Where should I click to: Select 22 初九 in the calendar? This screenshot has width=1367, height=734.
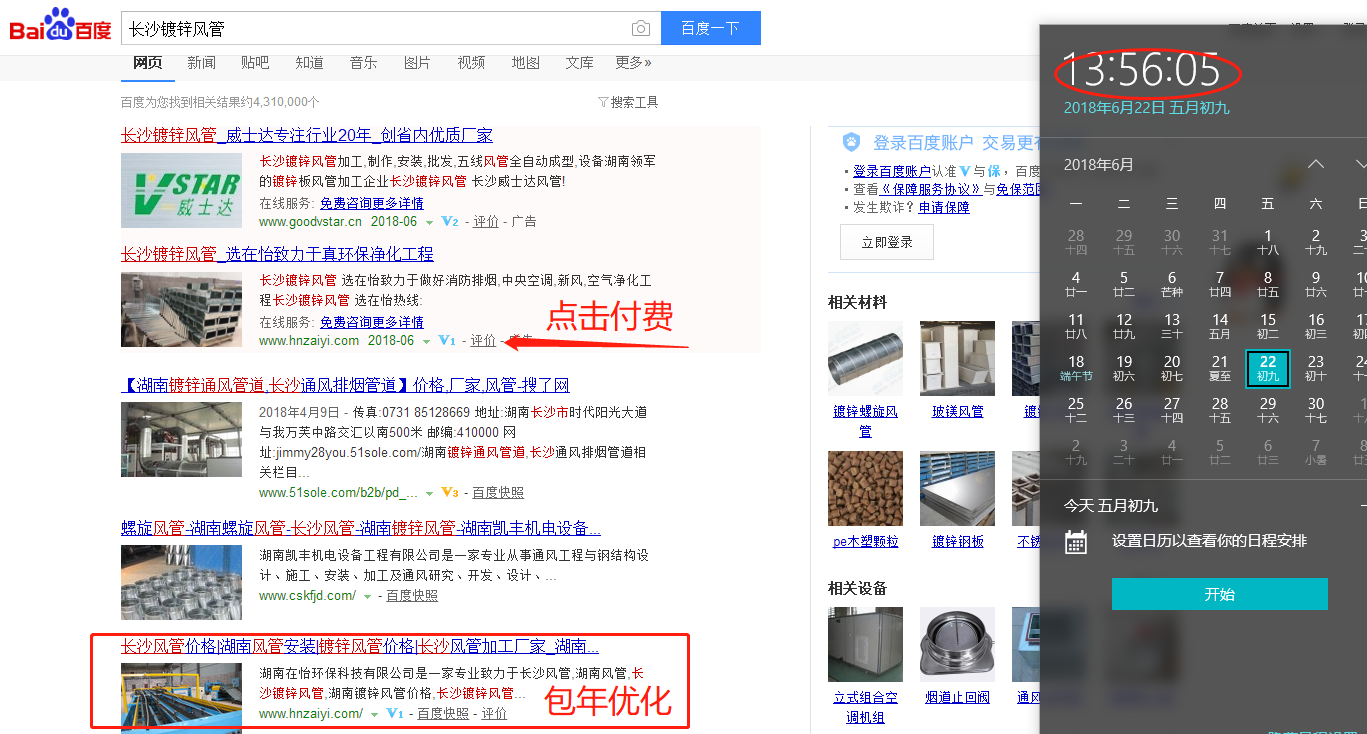pos(1268,368)
